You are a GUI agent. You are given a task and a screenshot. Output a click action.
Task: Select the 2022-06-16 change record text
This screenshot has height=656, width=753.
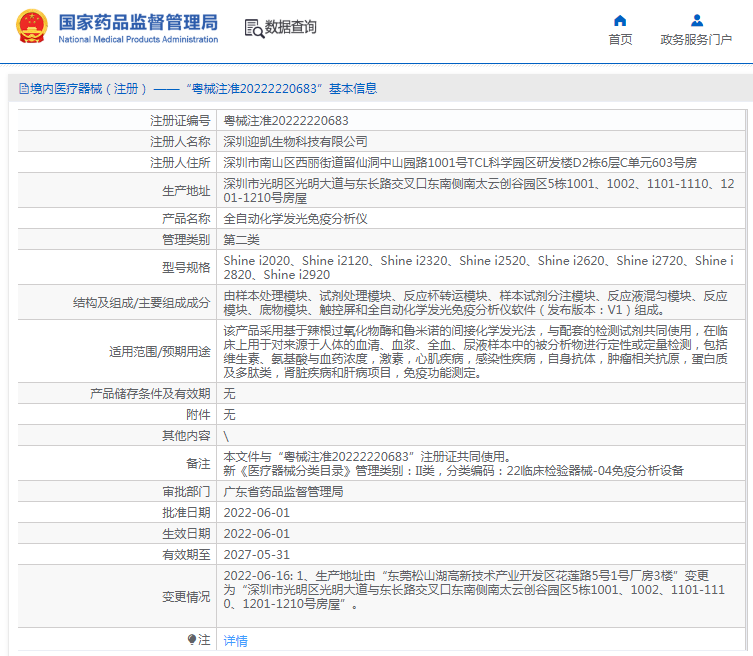(474, 590)
